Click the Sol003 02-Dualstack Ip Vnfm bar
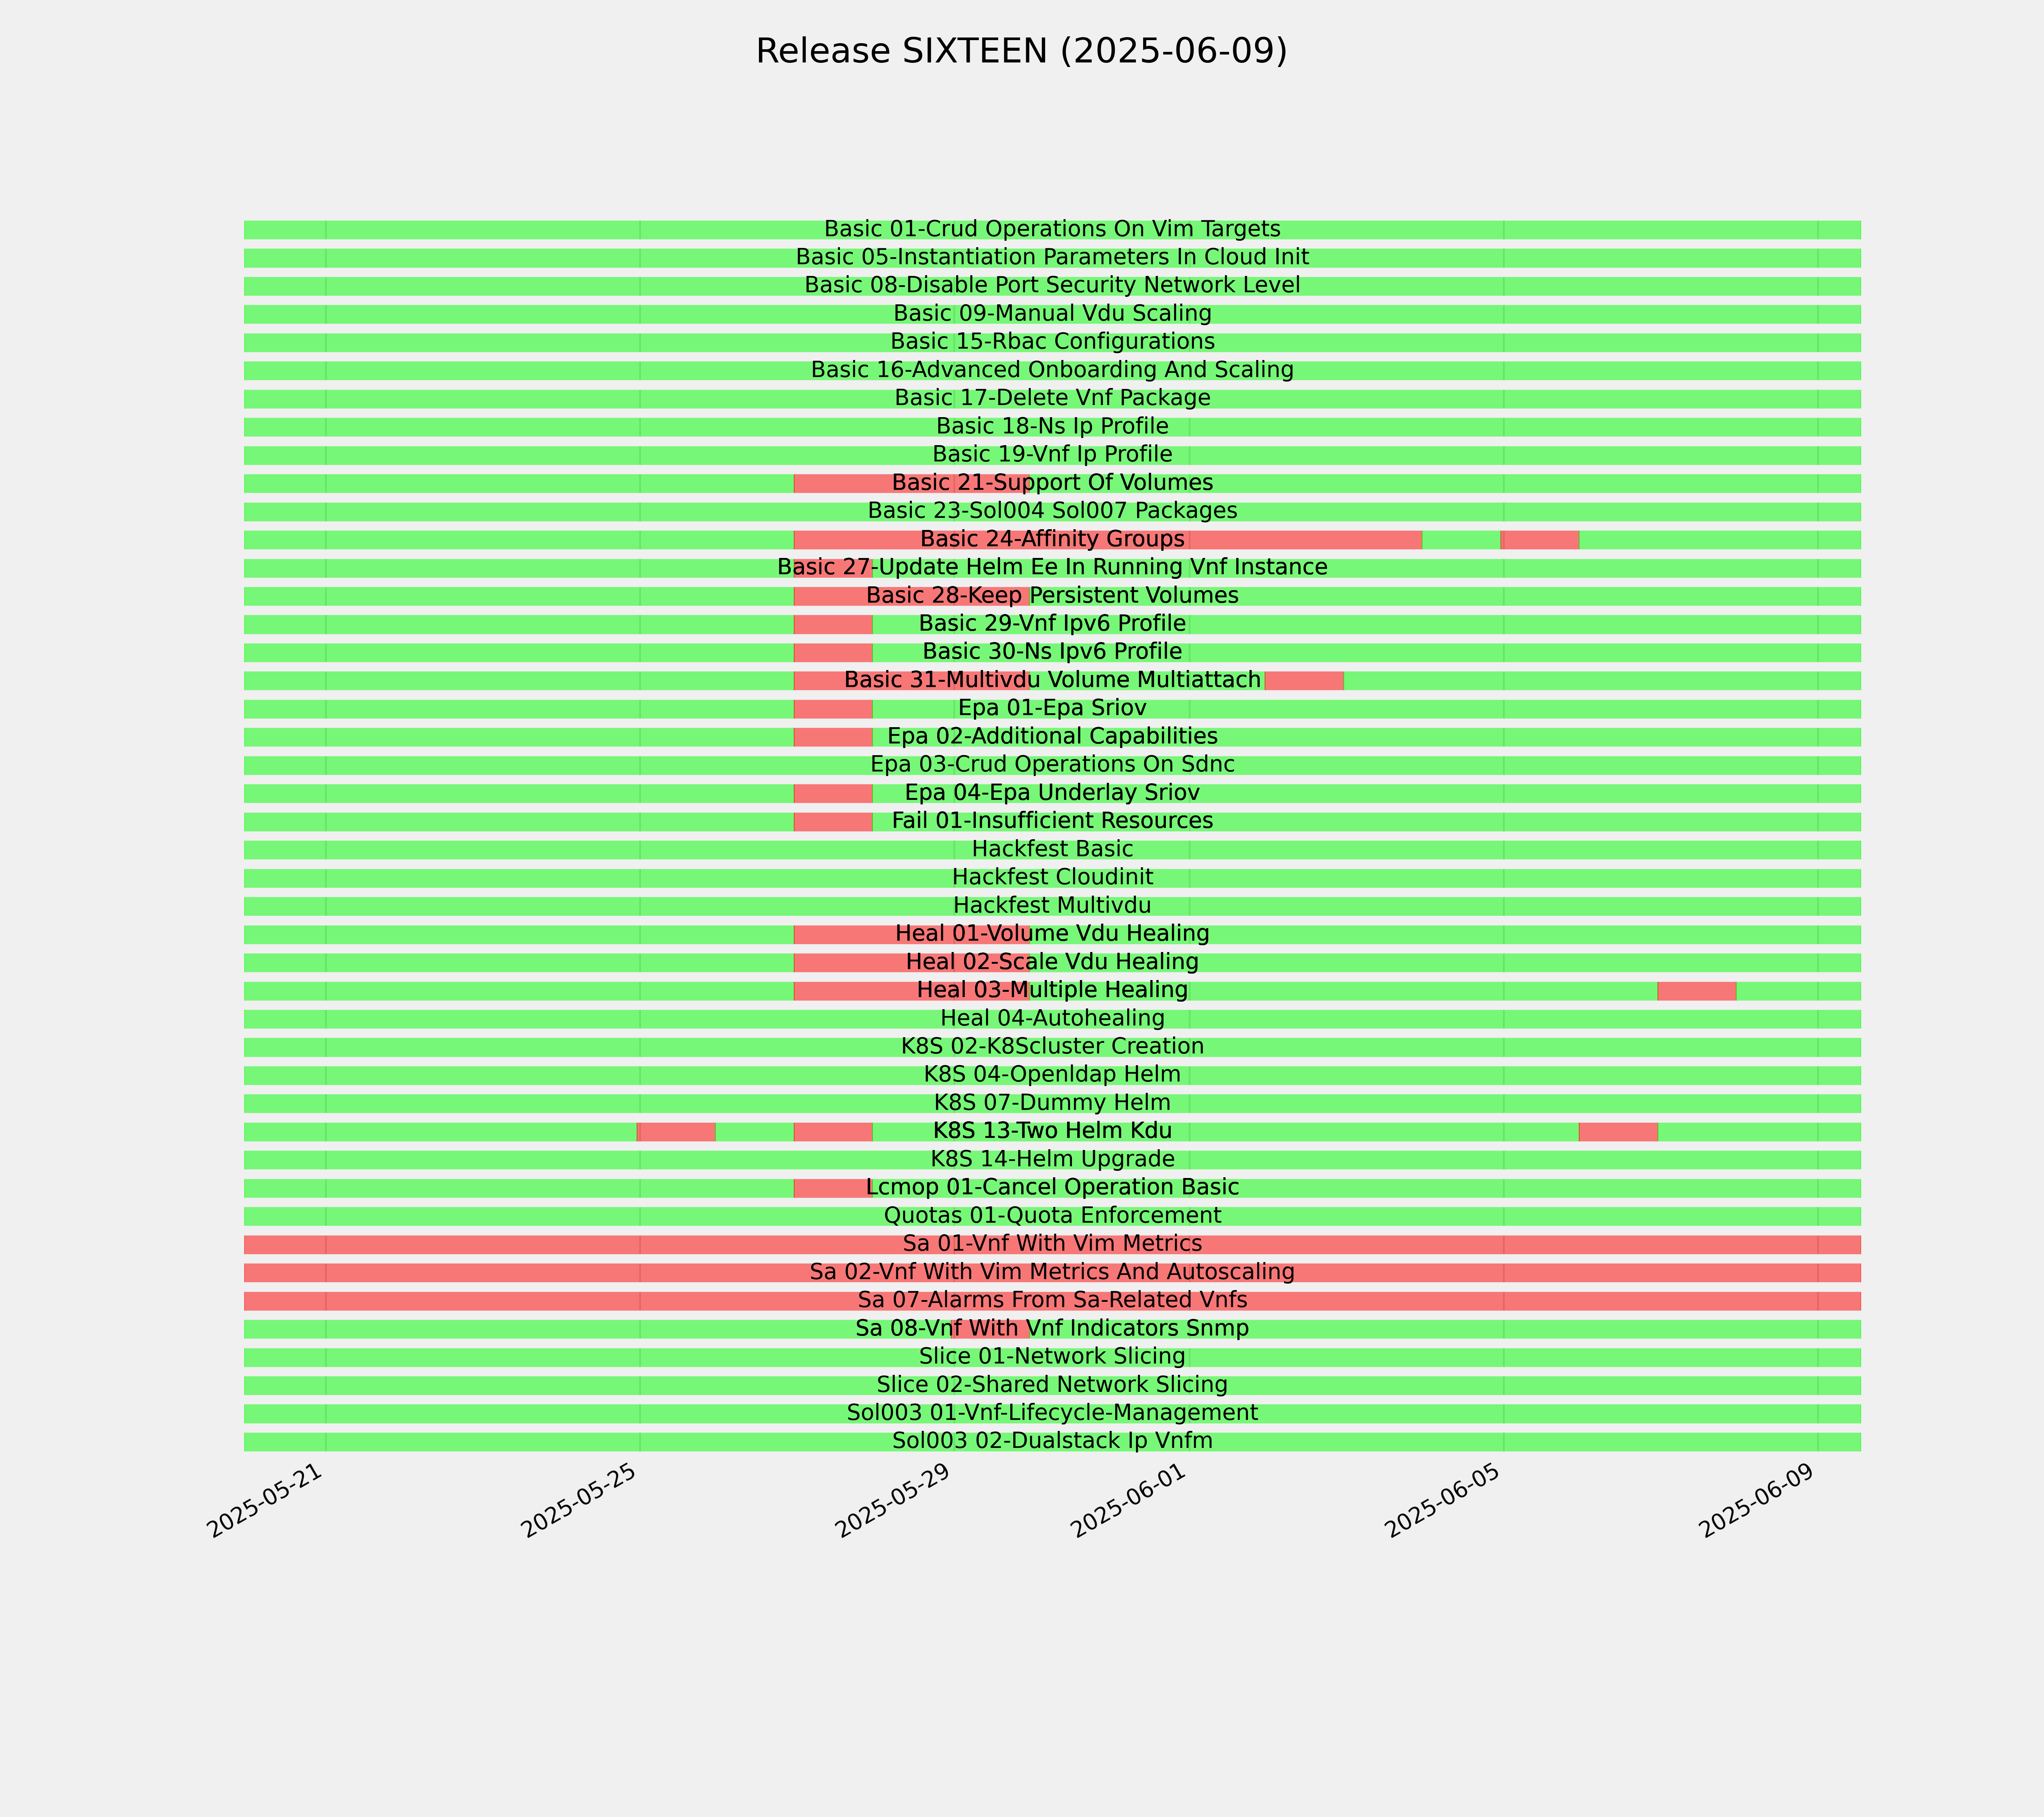Screen dimensions: 2044x1817 pyautogui.click(x=1052, y=1442)
